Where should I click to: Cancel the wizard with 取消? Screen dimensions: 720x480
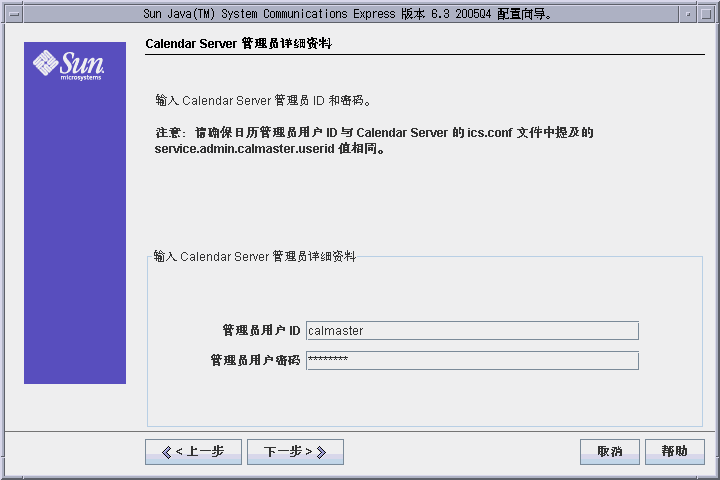click(x=610, y=452)
